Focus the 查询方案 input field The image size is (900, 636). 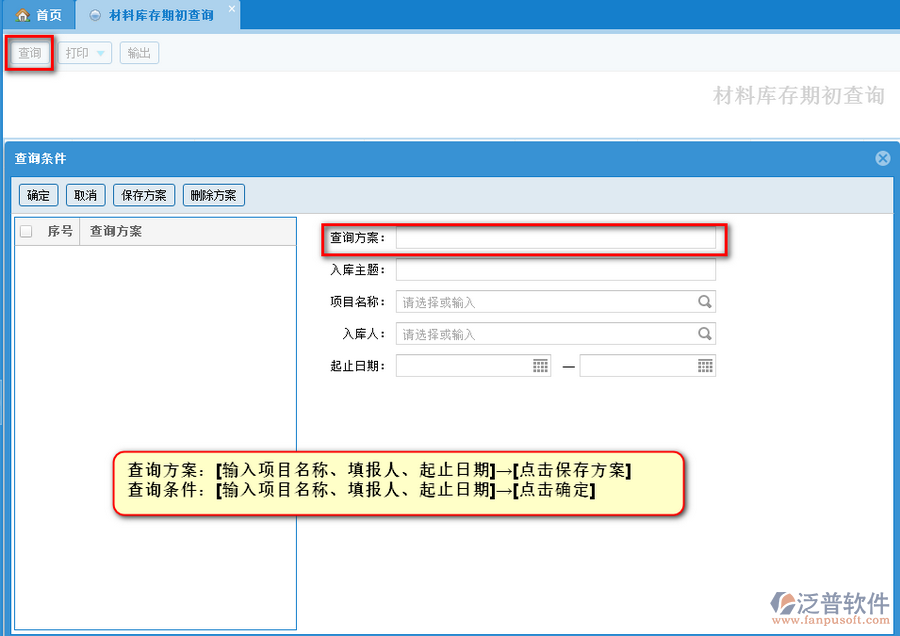click(x=556, y=238)
